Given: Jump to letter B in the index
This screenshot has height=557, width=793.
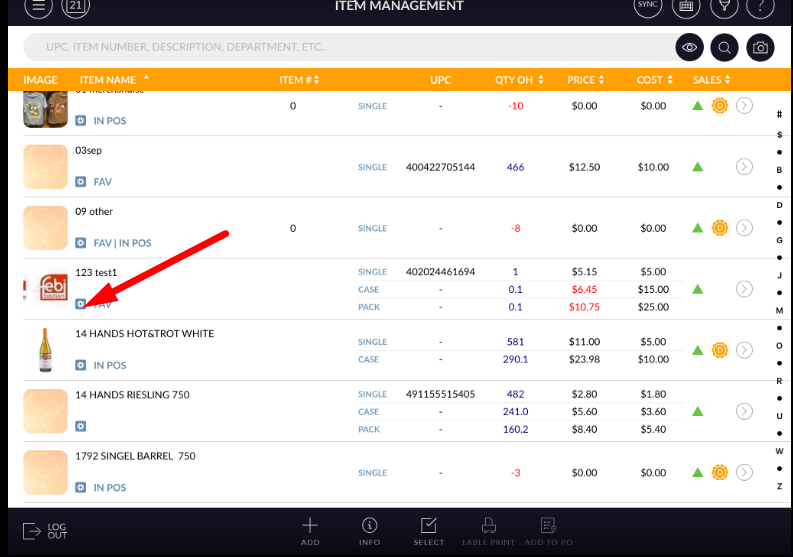Looking at the screenshot, I should click(779, 170).
